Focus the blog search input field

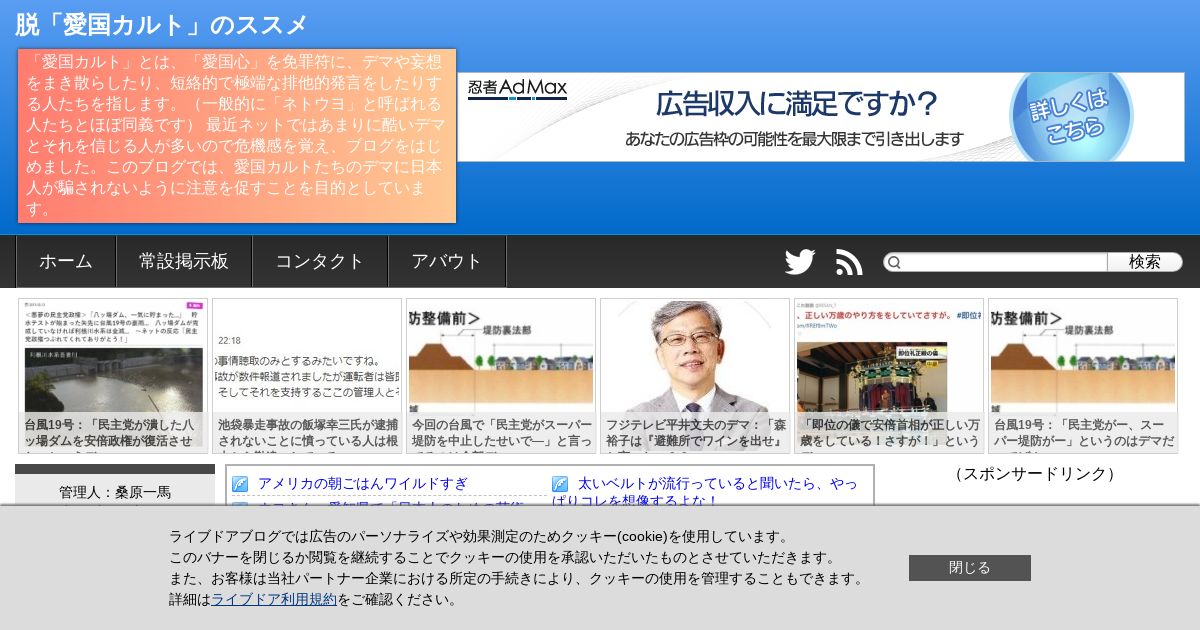[995, 262]
